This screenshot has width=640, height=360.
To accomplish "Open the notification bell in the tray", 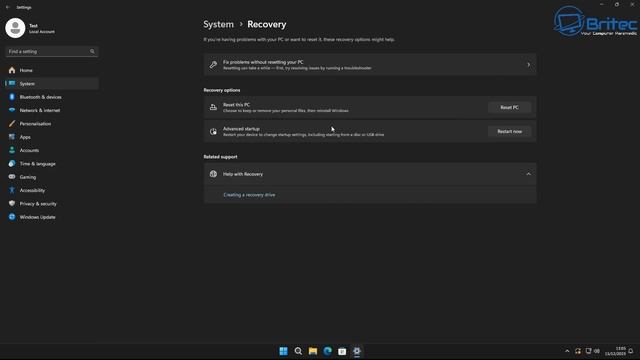I will click(631, 351).
